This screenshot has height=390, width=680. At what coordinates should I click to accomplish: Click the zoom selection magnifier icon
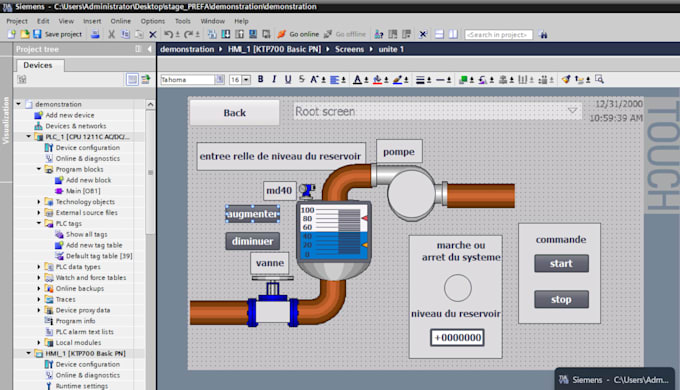pos(599,79)
